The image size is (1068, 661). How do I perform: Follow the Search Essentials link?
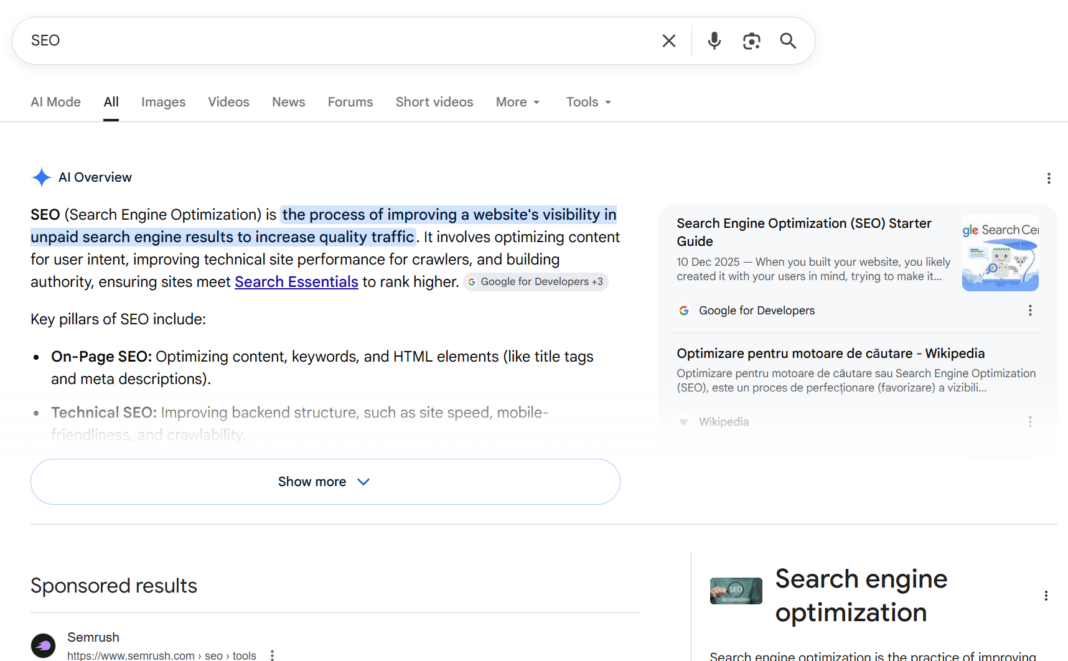296,282
